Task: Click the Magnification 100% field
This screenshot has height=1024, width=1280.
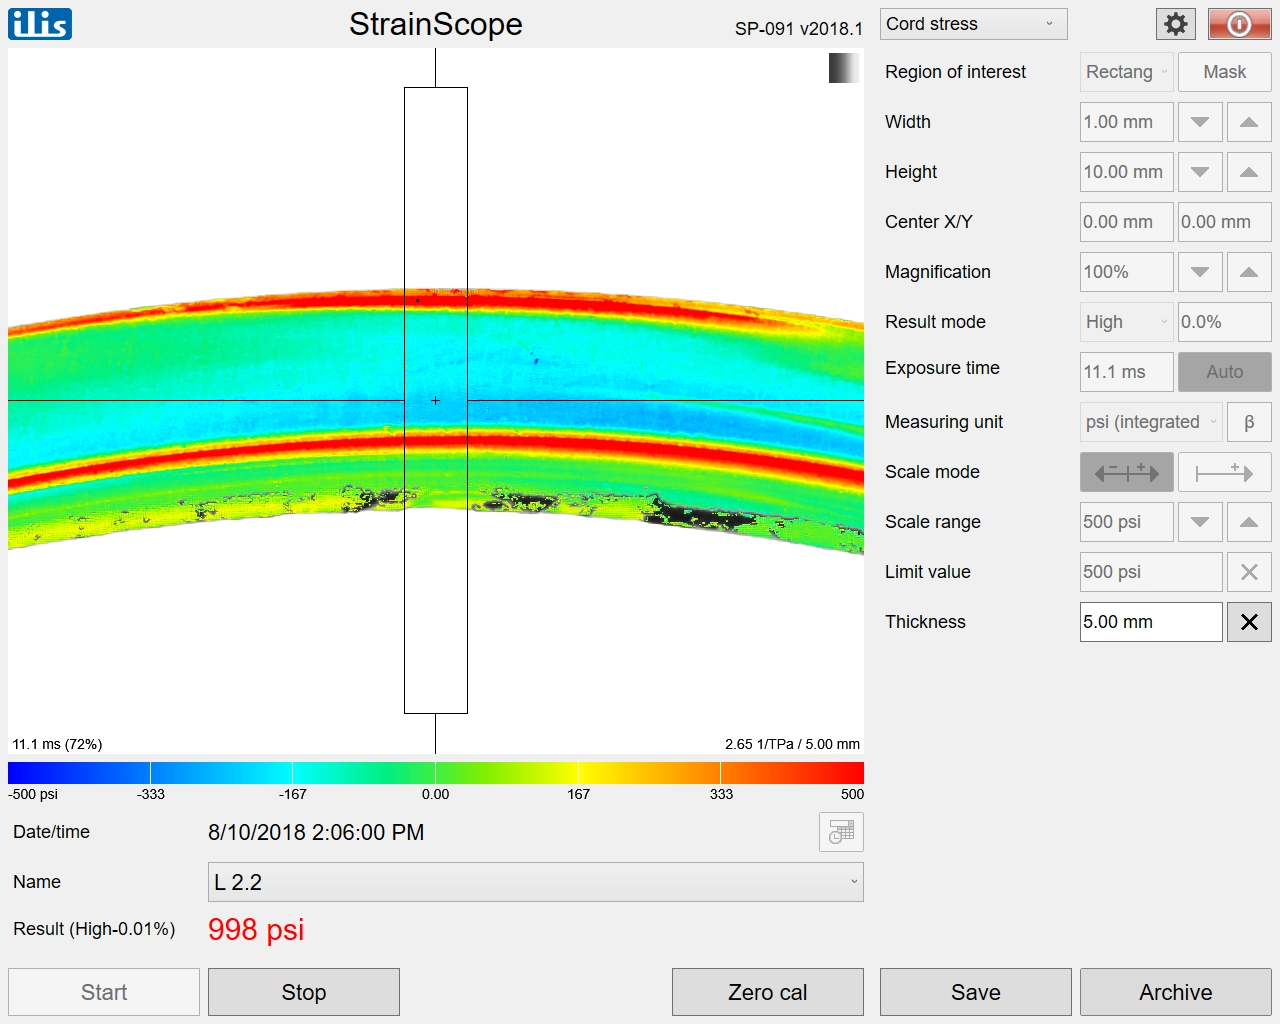Action: pos(1127,272)
